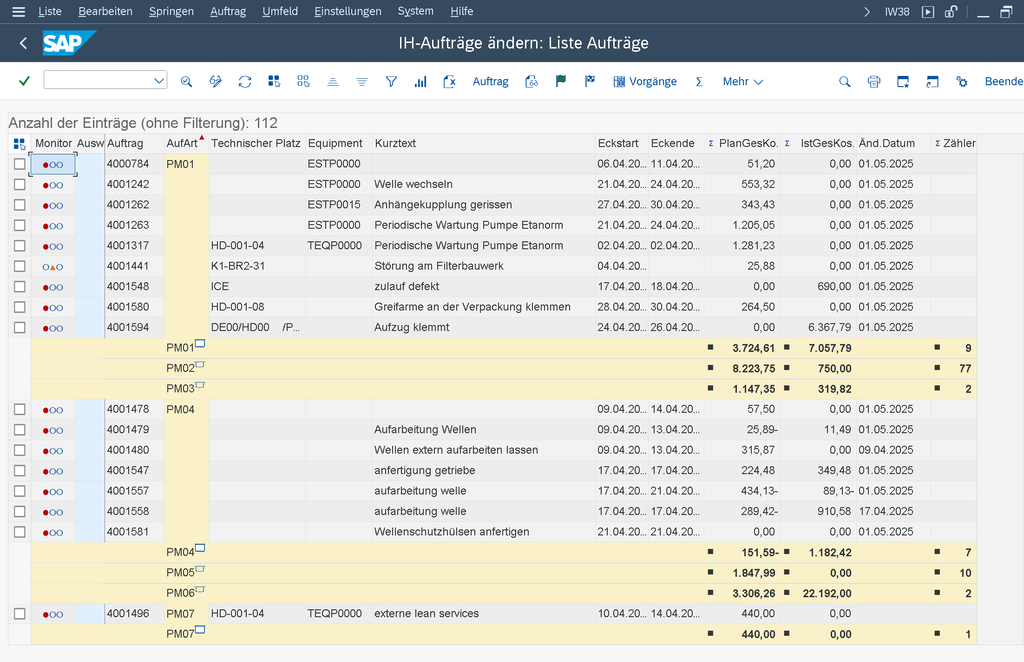Image resolution: width=1024 pixels, height=662 pixels.
Task: Open the Einstellungen menu
Action: tap(347, 11)
